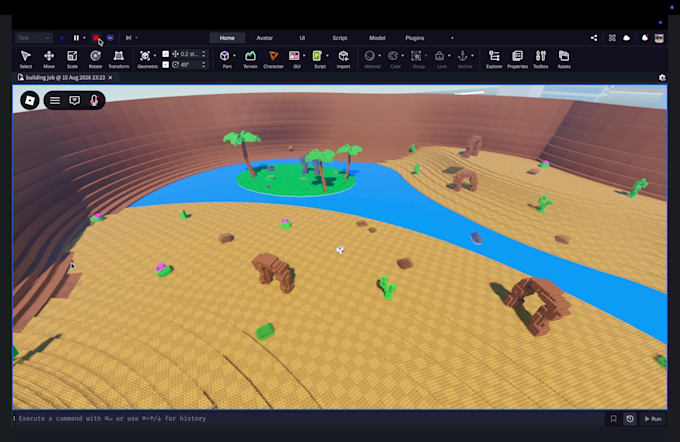Adjust move snap increment stepper
680x442 pixels.
coord(204,54)
